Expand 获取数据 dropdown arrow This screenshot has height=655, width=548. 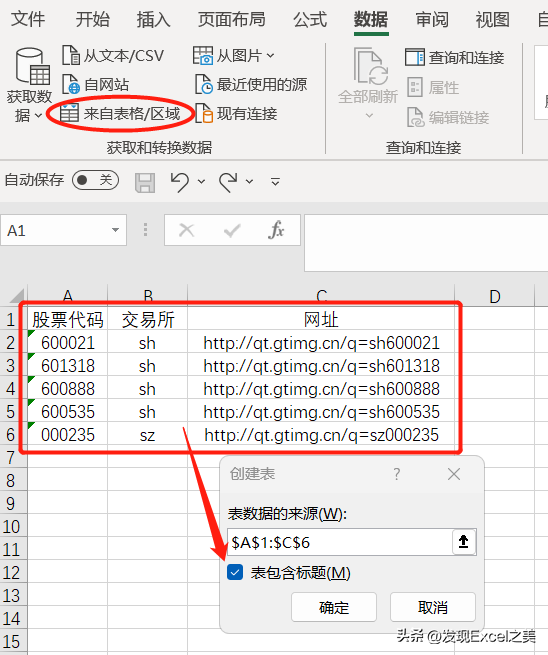point(38,115)
